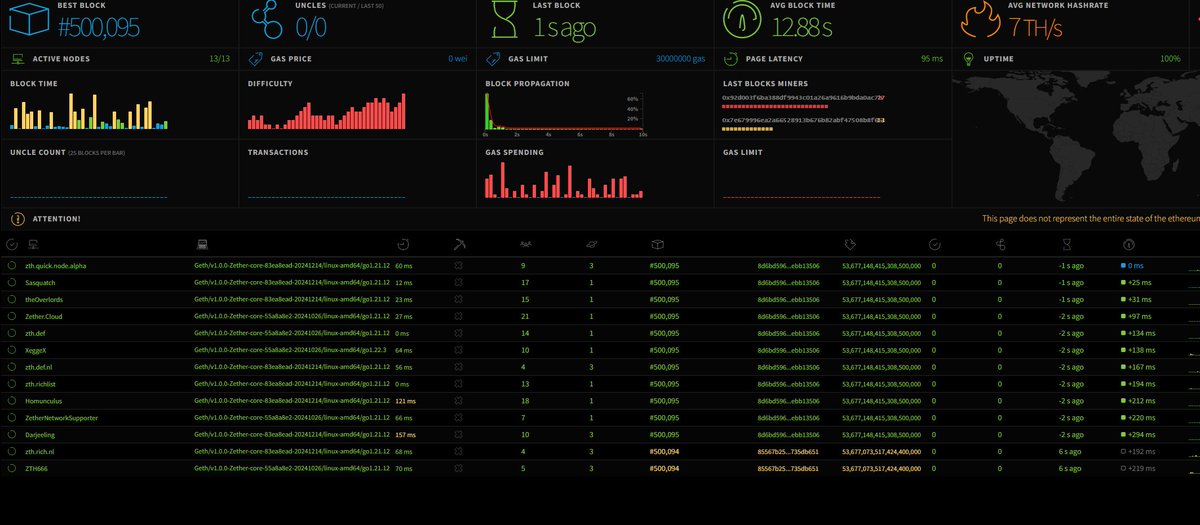1200x525 pixels.
Task: Pin the XeggeX node
Action: point(12,350)
